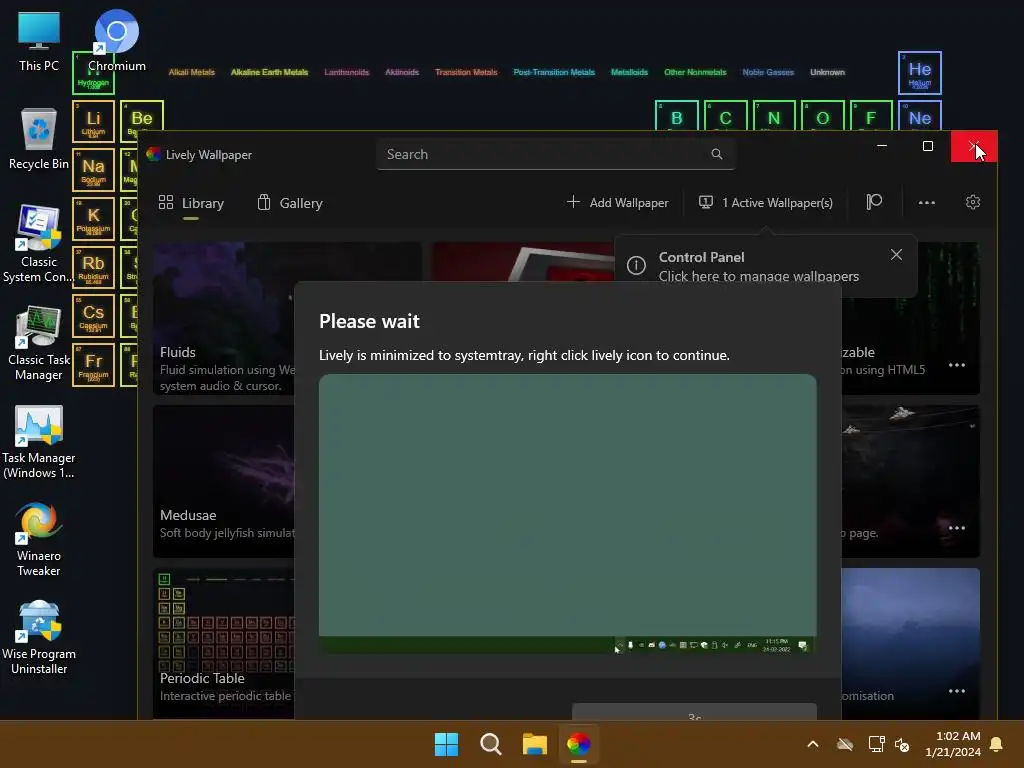Click the Patreon support icon
Viewport: 1024px width, 768px height.
click(874, 202)
